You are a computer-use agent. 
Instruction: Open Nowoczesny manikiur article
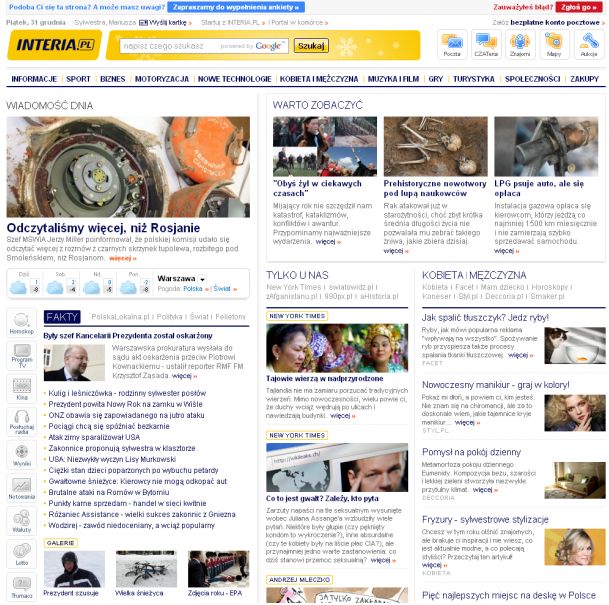[x=496, y=385]
